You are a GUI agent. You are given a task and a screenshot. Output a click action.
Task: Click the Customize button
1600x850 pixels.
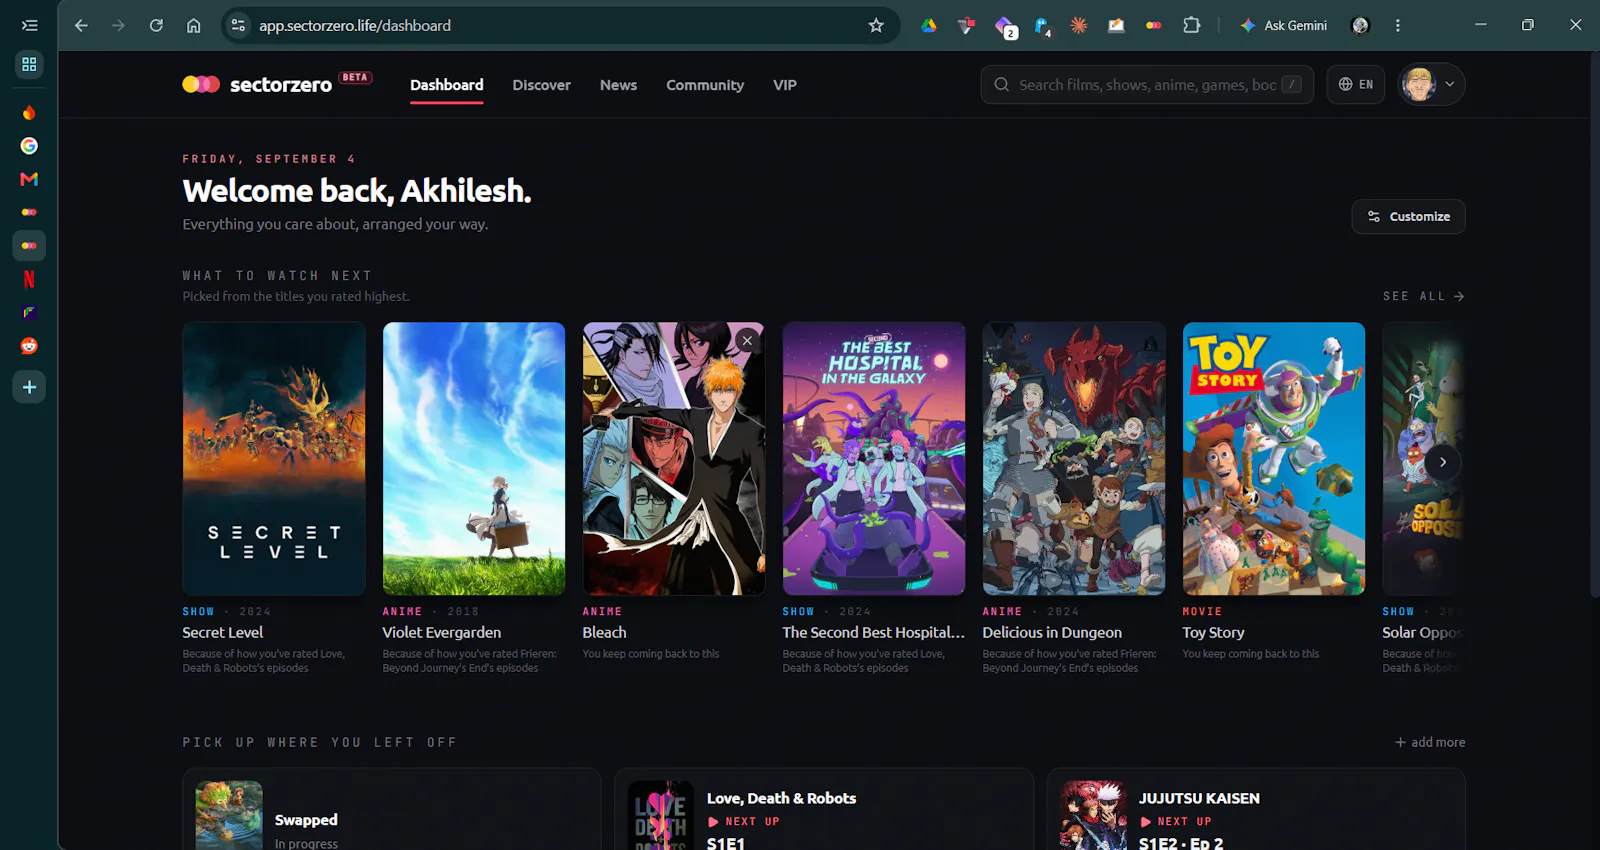coord(1408,217)
